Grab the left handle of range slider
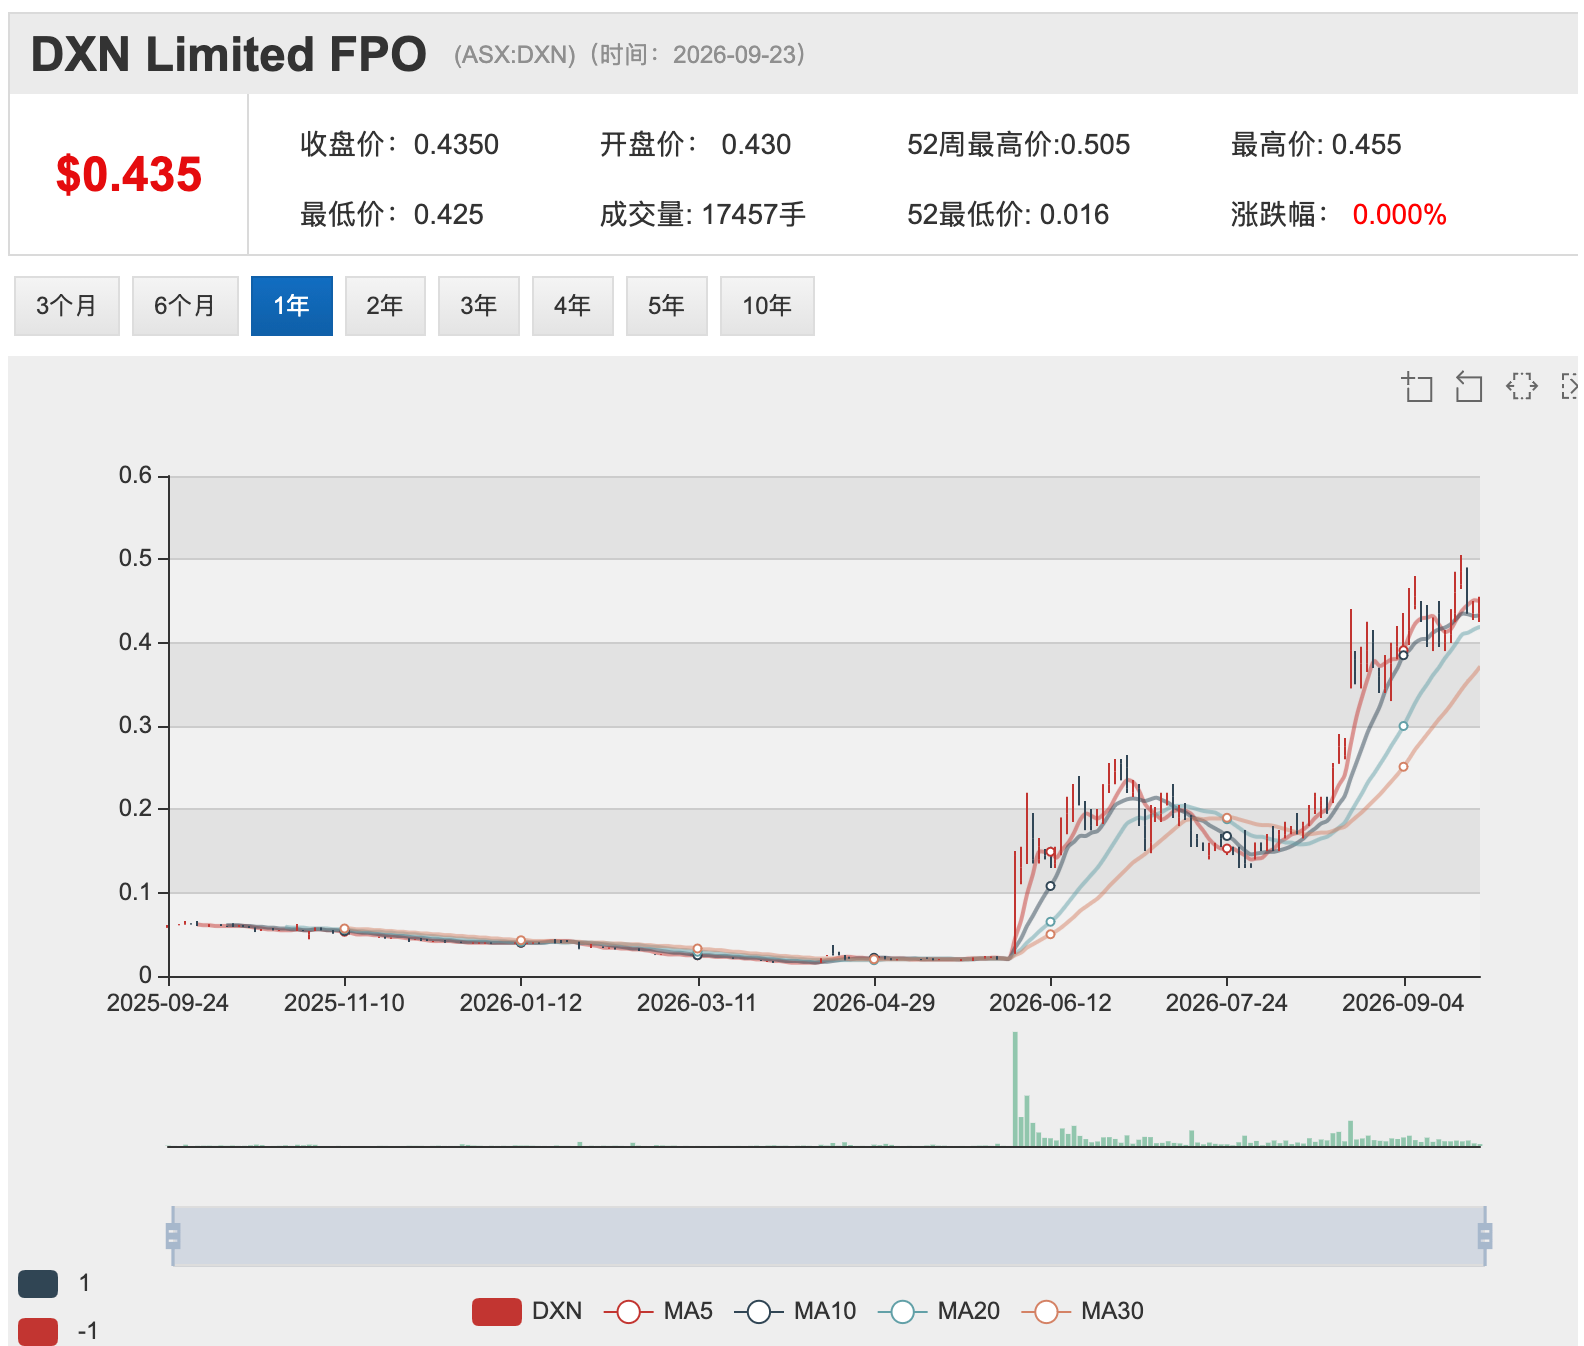 173,1237
